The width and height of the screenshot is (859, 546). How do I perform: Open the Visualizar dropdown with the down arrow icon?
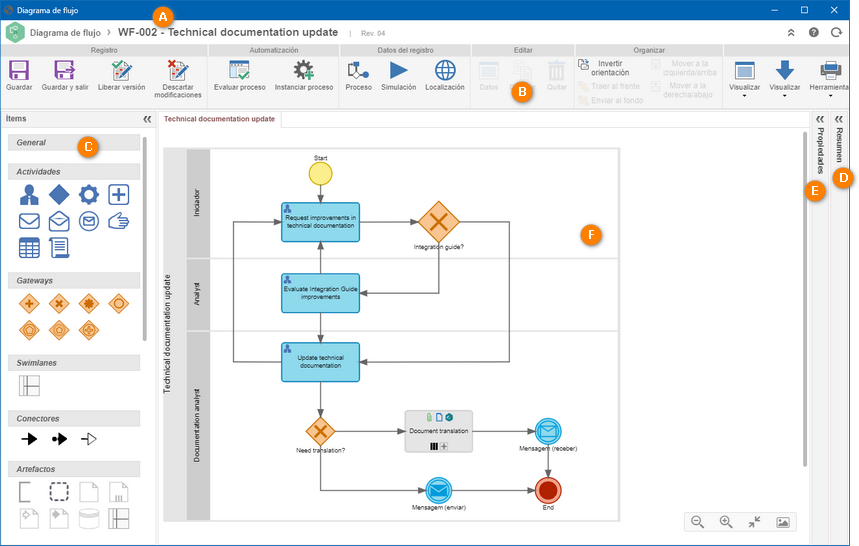click(784, 78)
